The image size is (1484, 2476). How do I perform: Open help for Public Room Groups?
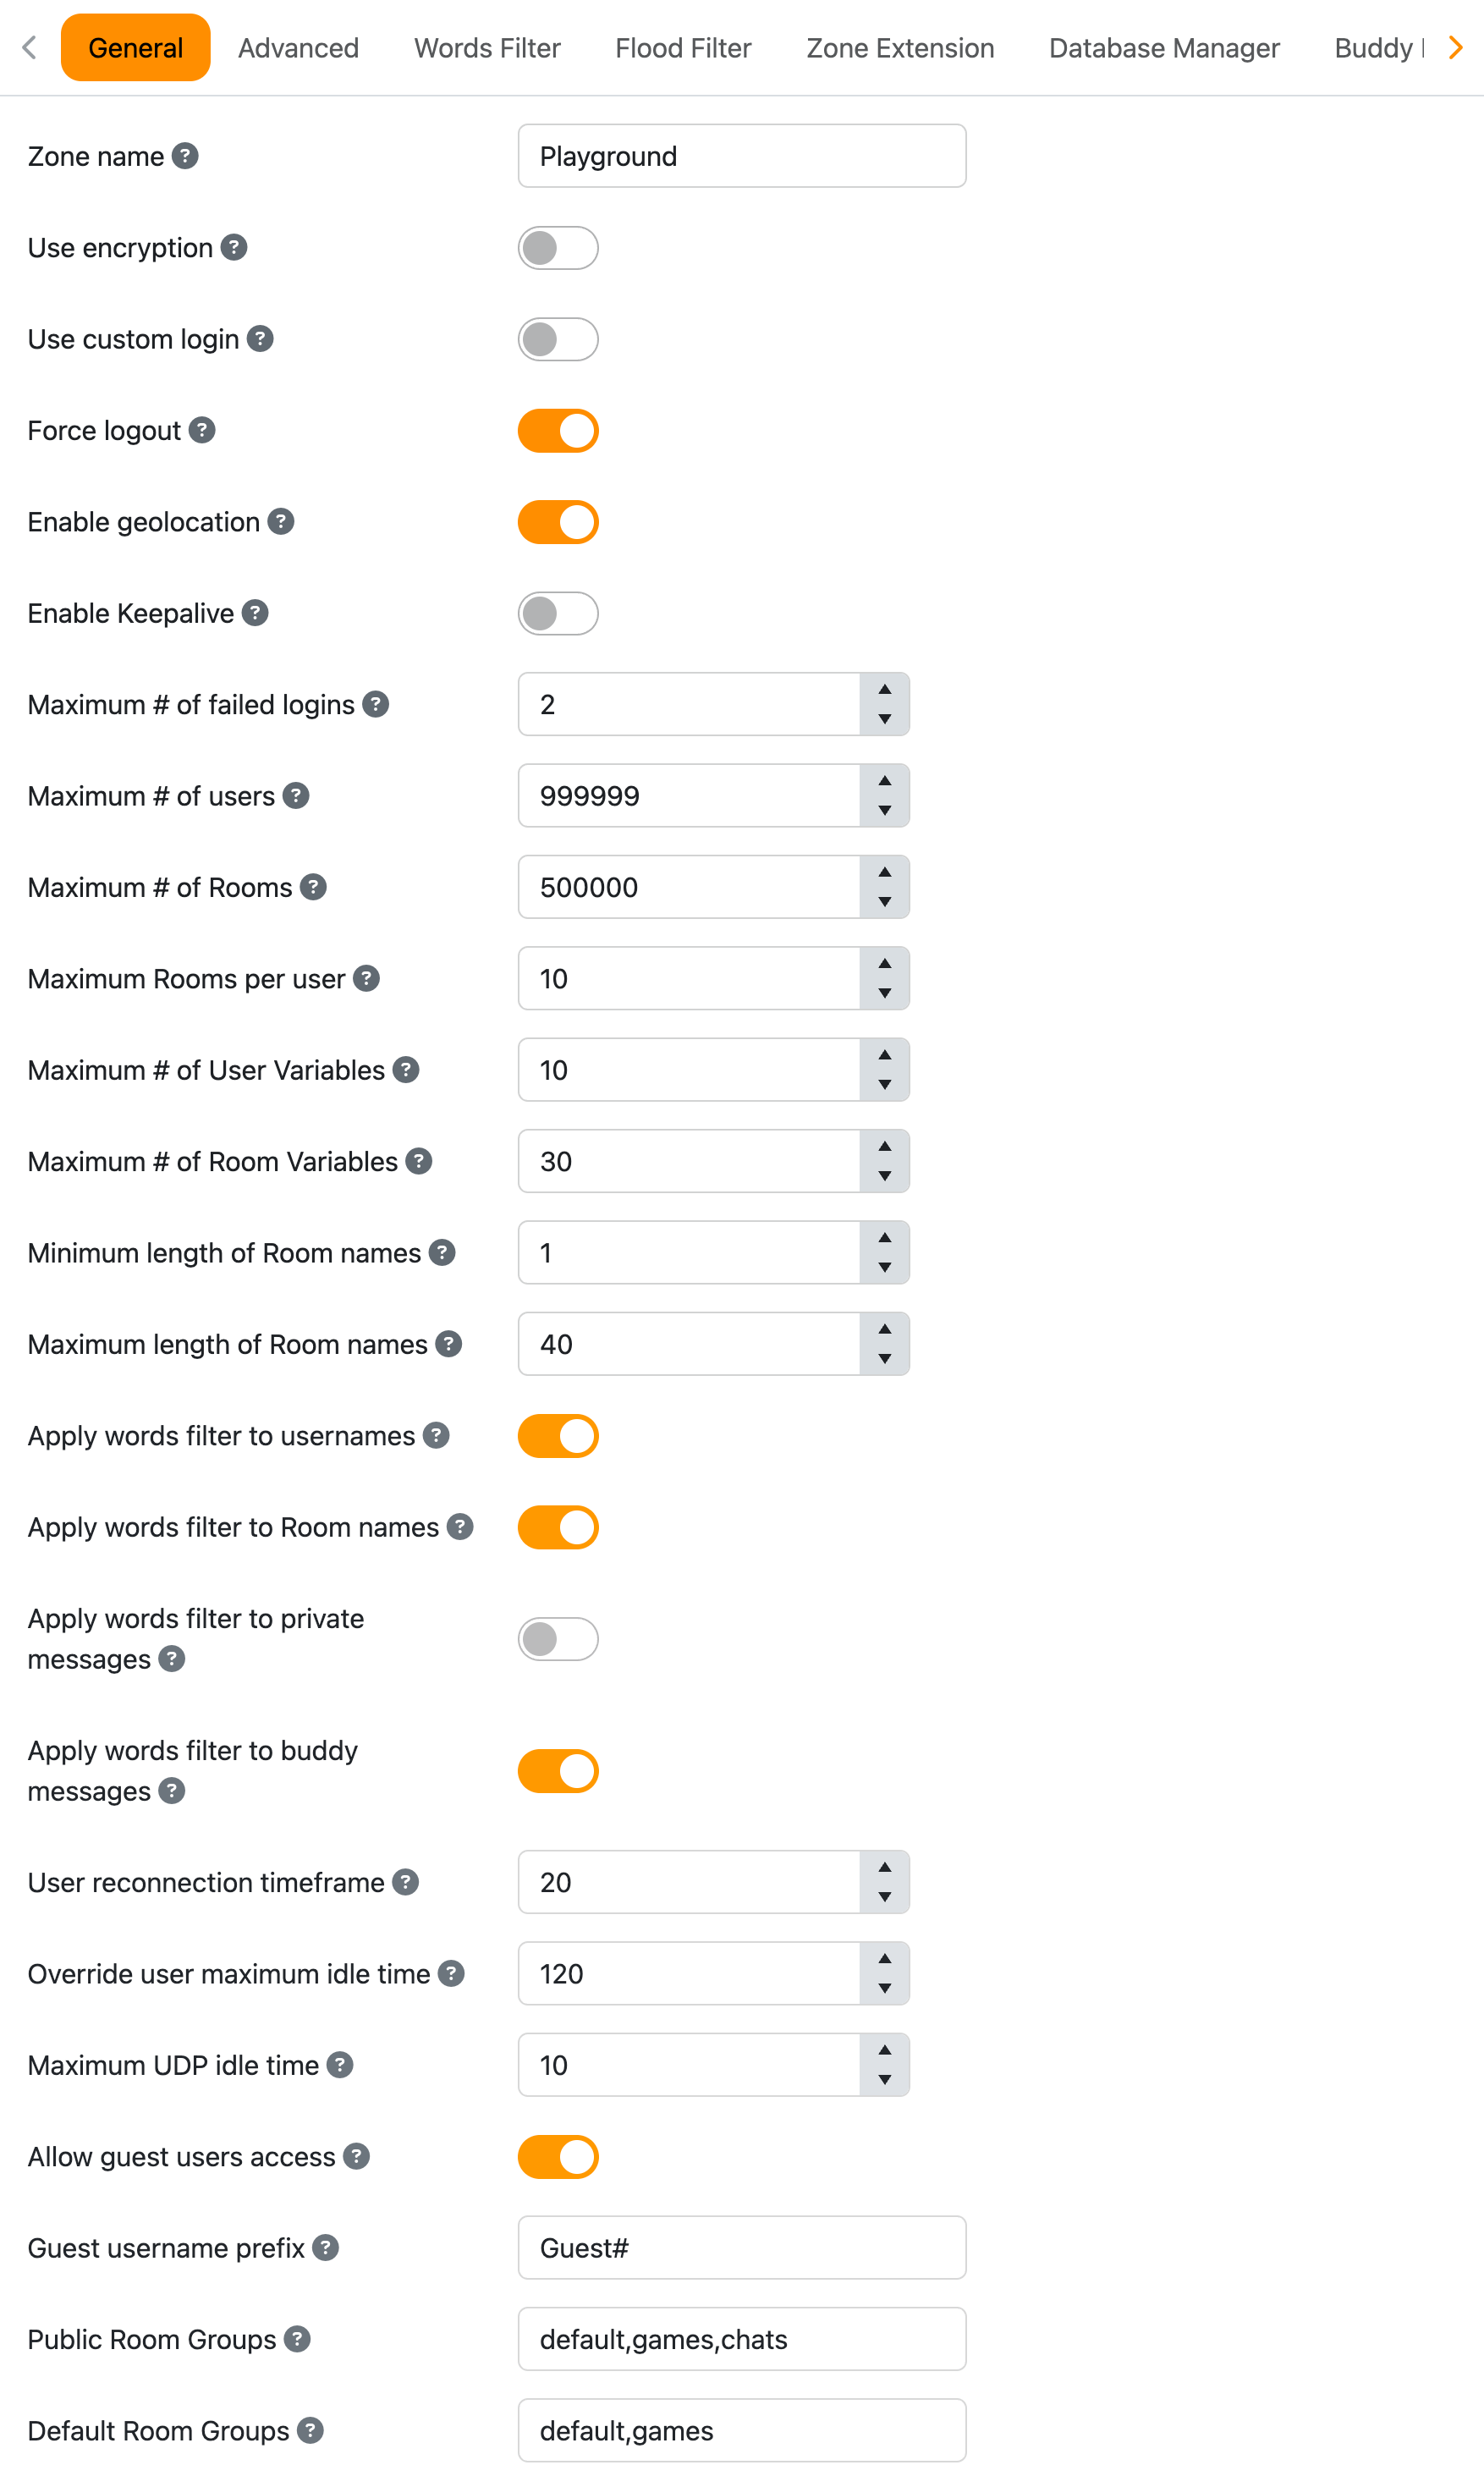297,2339
